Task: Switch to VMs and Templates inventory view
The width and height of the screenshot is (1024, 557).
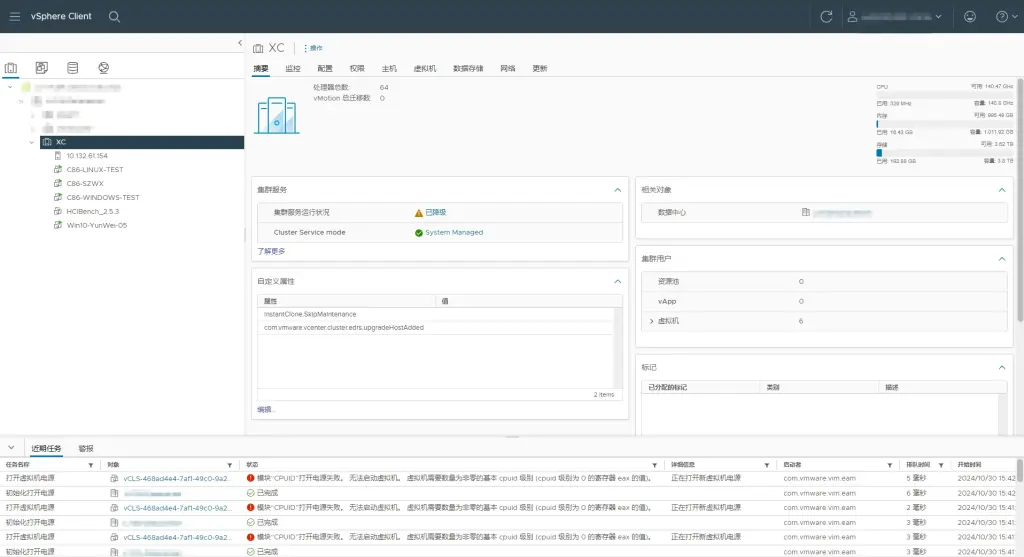Action: (x=41, y=68)
